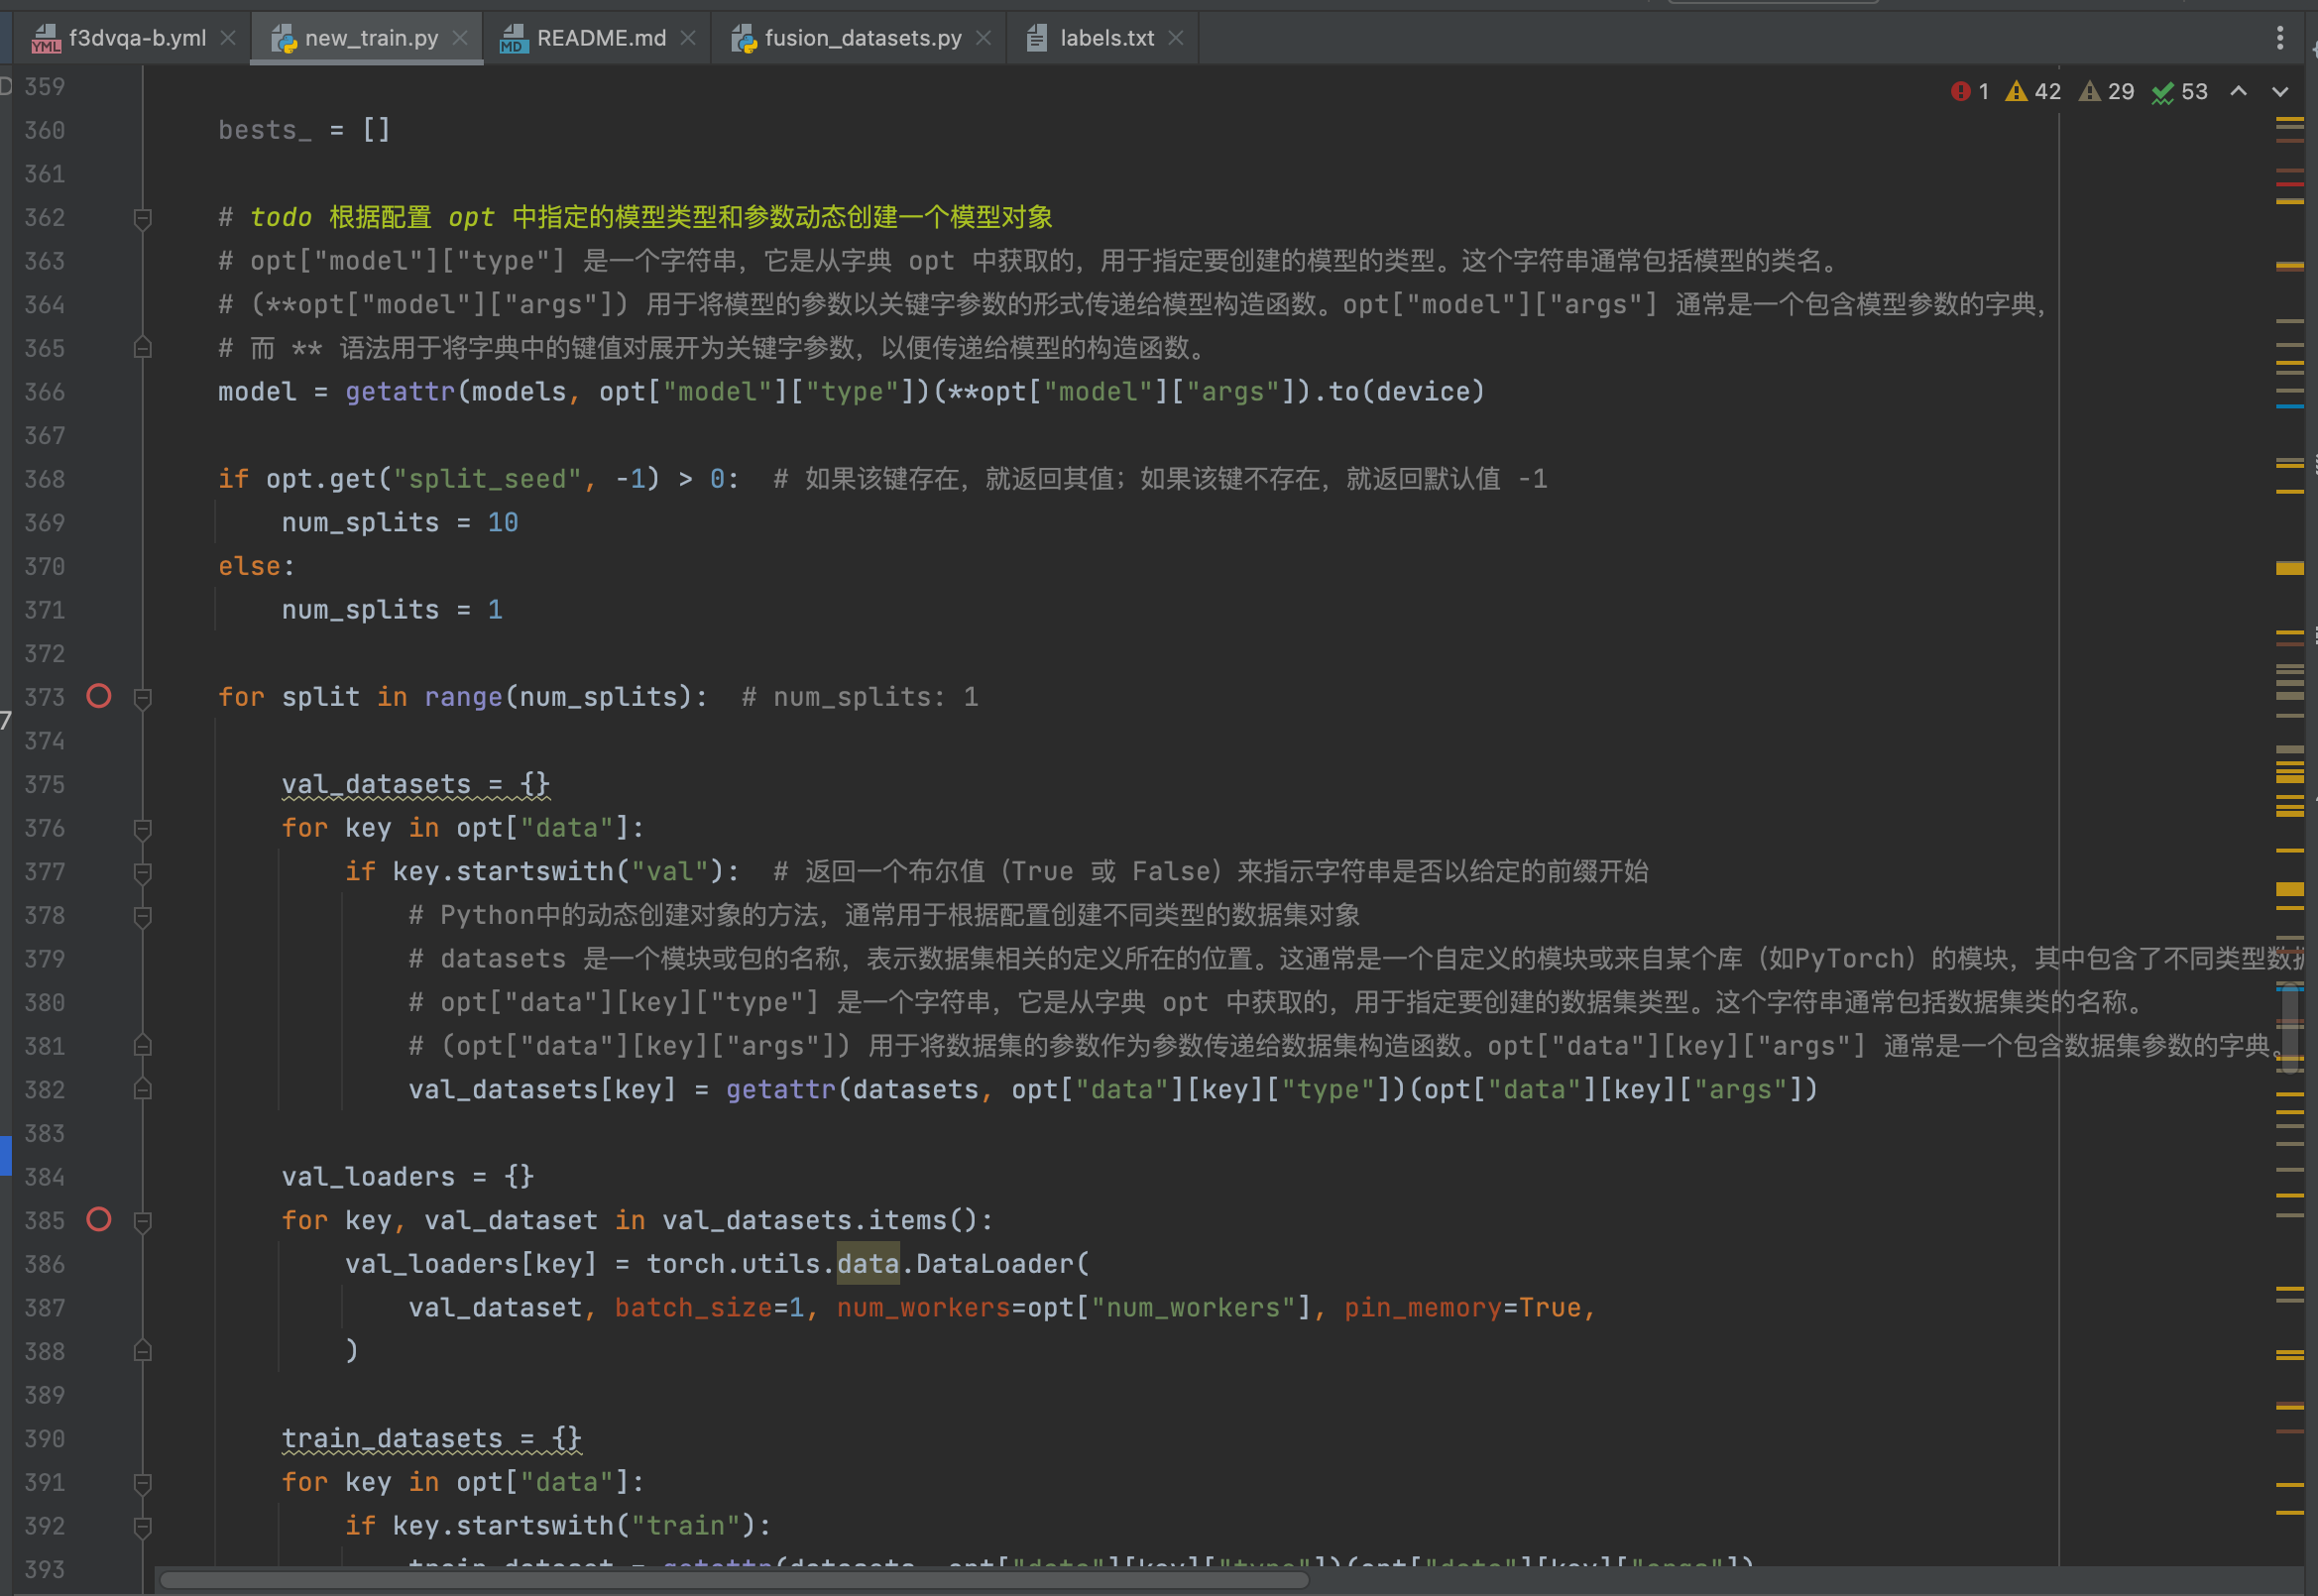The height and width of the screenshot is (1596, 2318).
Task: Close the f3dvqa-b.yml tab
Action: click(228, 38)
